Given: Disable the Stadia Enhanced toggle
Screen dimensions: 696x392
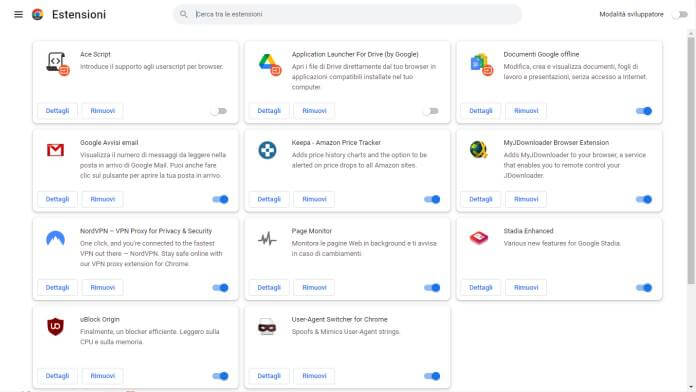Looking at the screenshot, I should pos(644,288).
